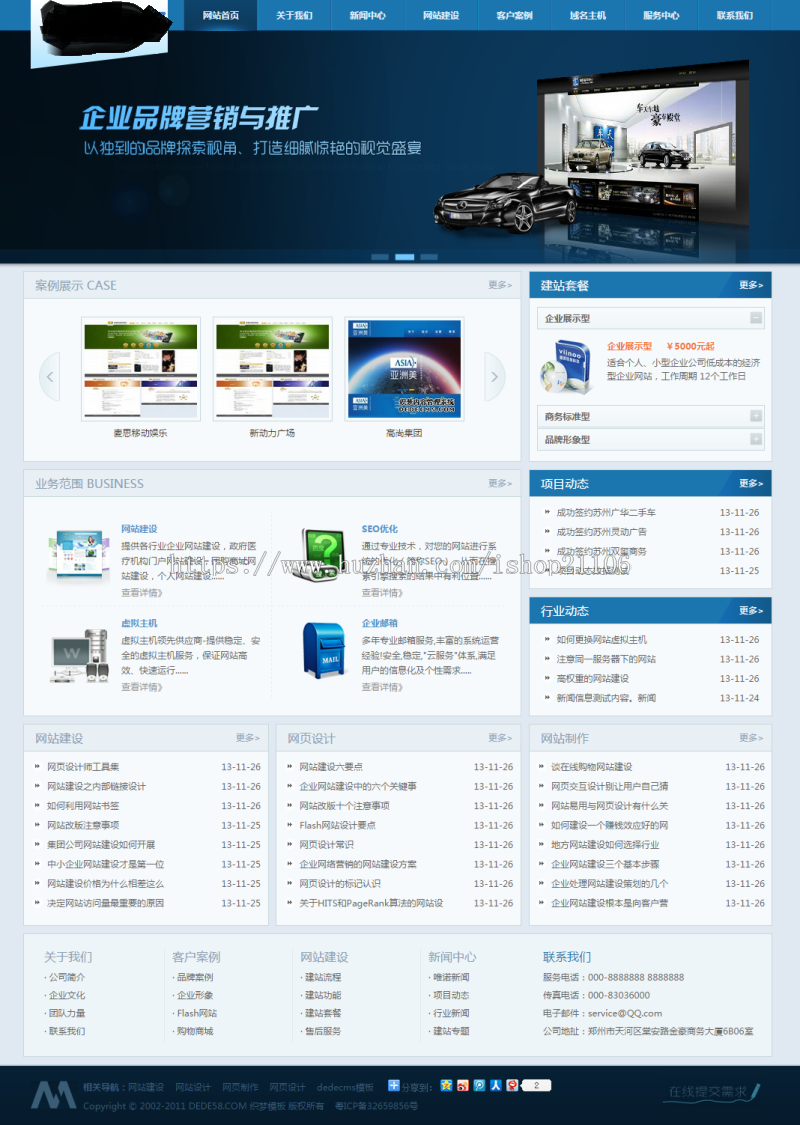Click footer link 购物商城
This screenshot has width=800, height=1125.
click(195, 1031)
